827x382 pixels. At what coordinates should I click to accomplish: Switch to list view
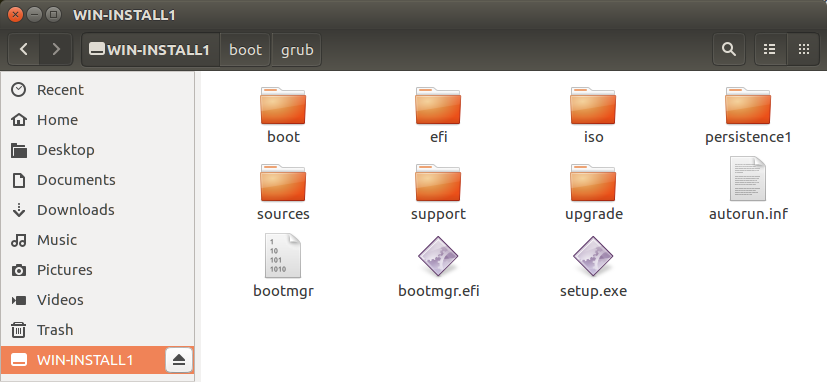[x=771, y=50]
